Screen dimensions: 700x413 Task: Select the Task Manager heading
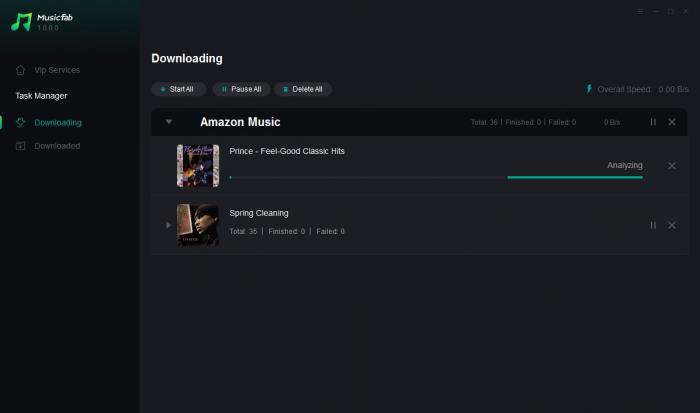41,96
